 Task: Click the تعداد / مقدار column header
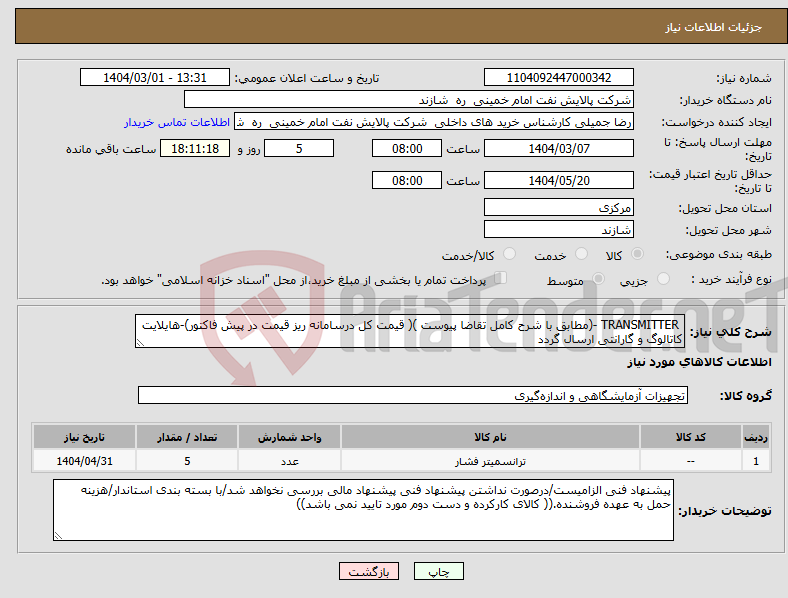coord(187,437)
